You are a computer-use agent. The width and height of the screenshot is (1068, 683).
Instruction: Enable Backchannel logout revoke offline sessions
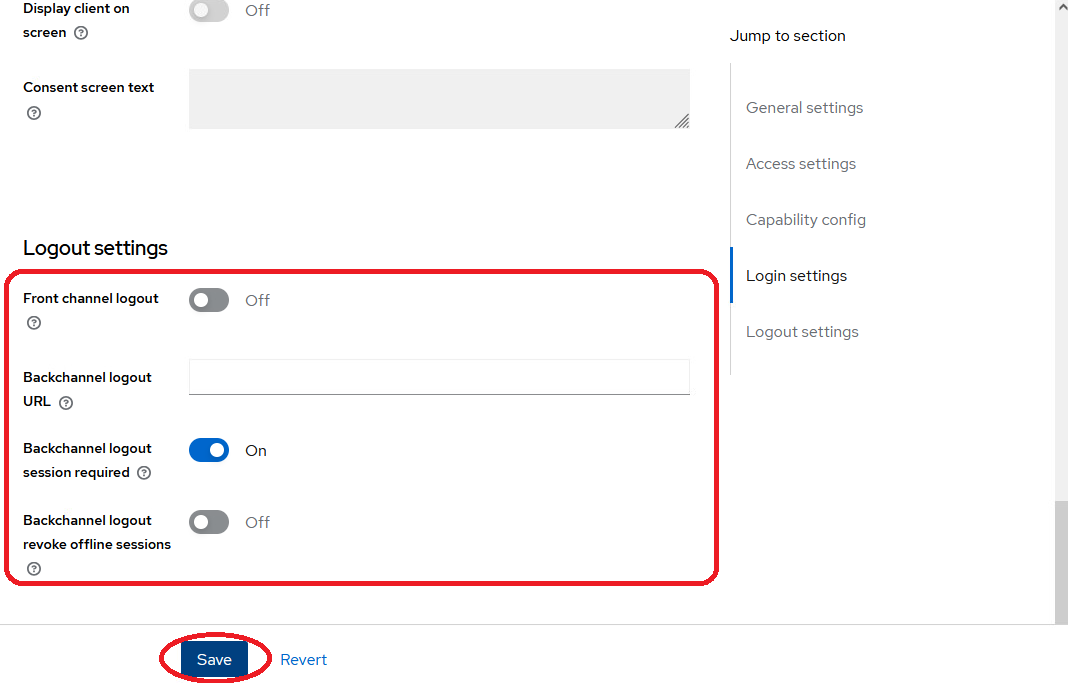208,521
